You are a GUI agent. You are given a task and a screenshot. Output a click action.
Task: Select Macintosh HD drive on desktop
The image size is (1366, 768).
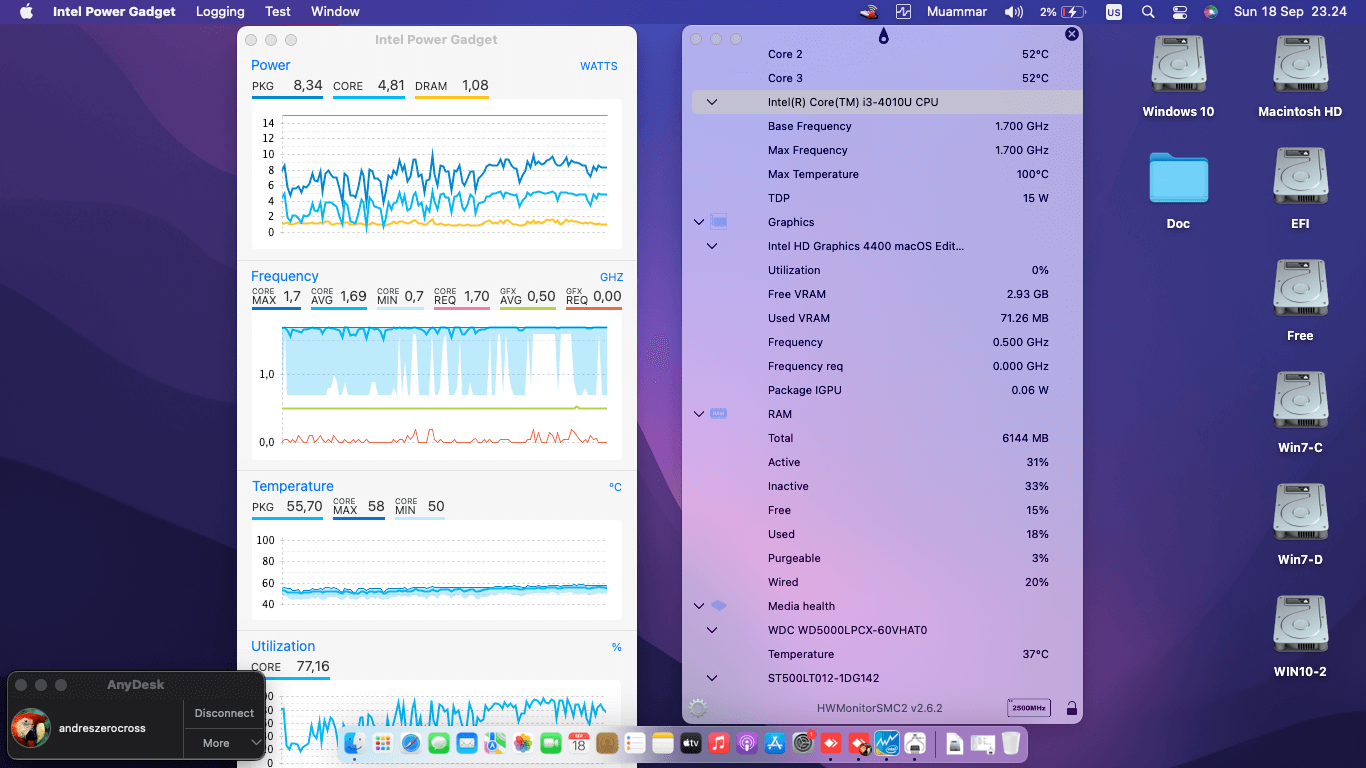point(1300,76)
